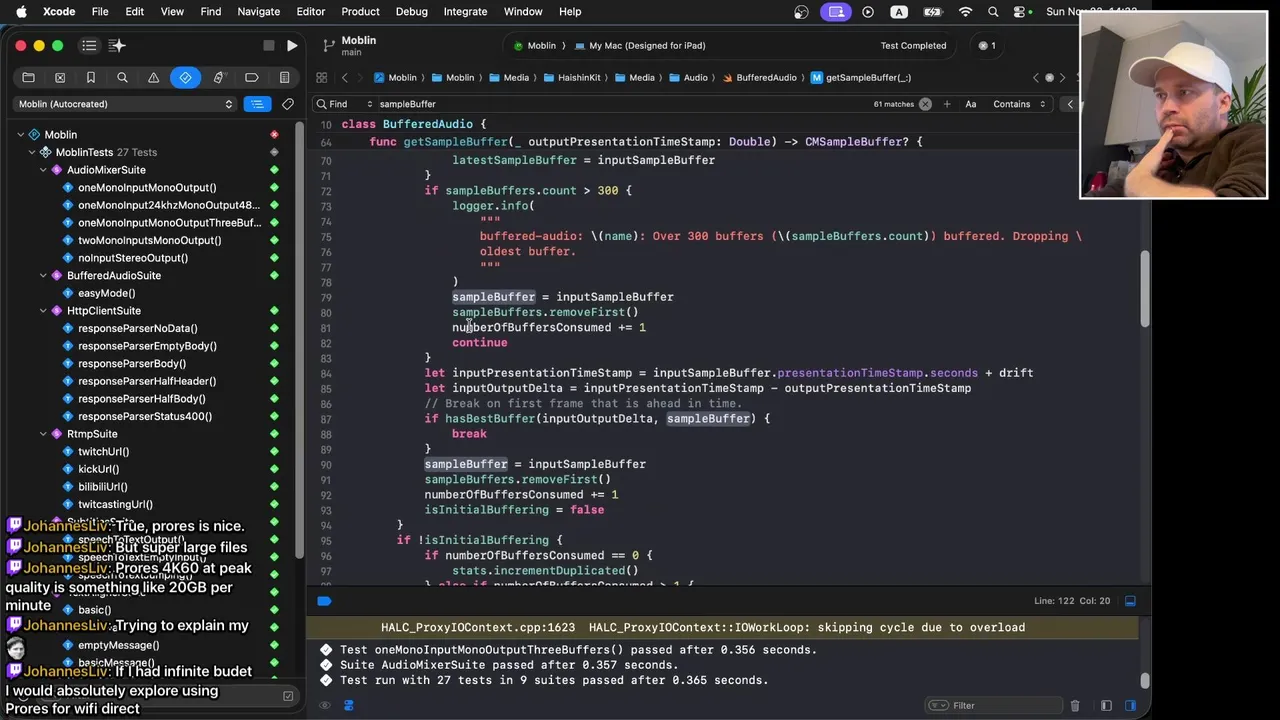Open the related items grid icon
Viewport: 1280px width, 720px height.
(x=321, y=78)
